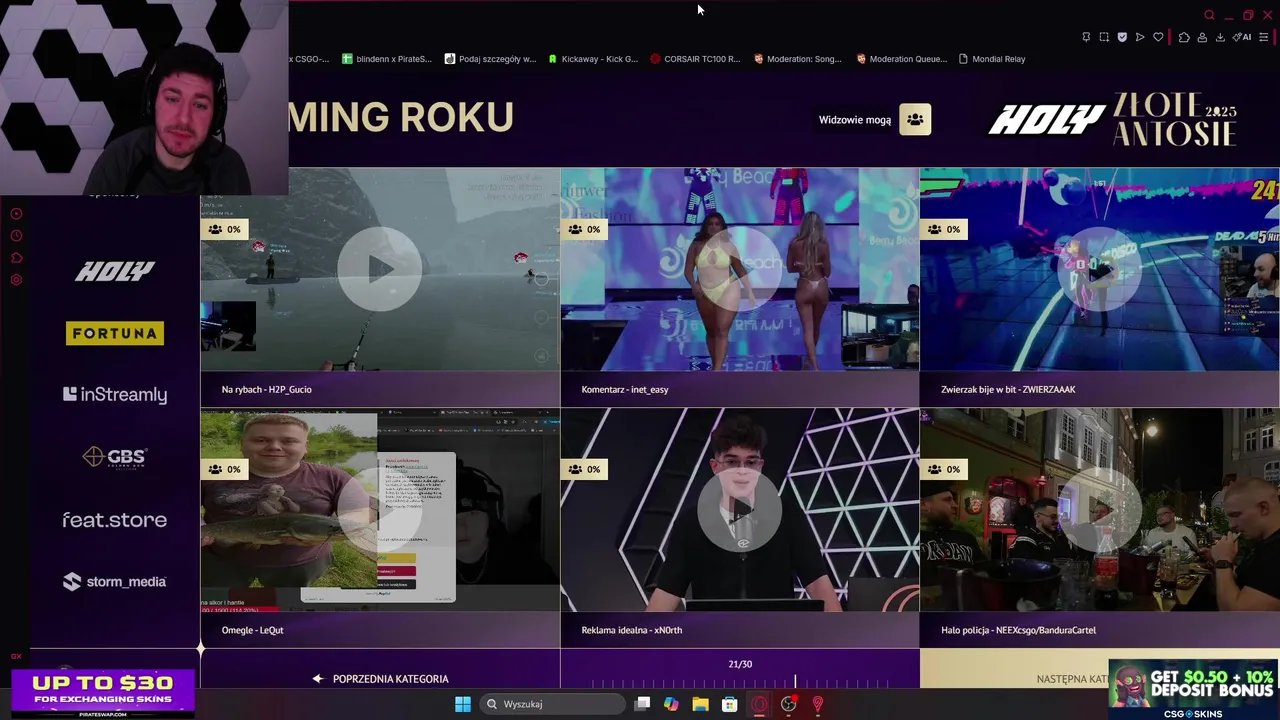Click vote percentage badge on Zwierzak clip

(x=944, y=229)
